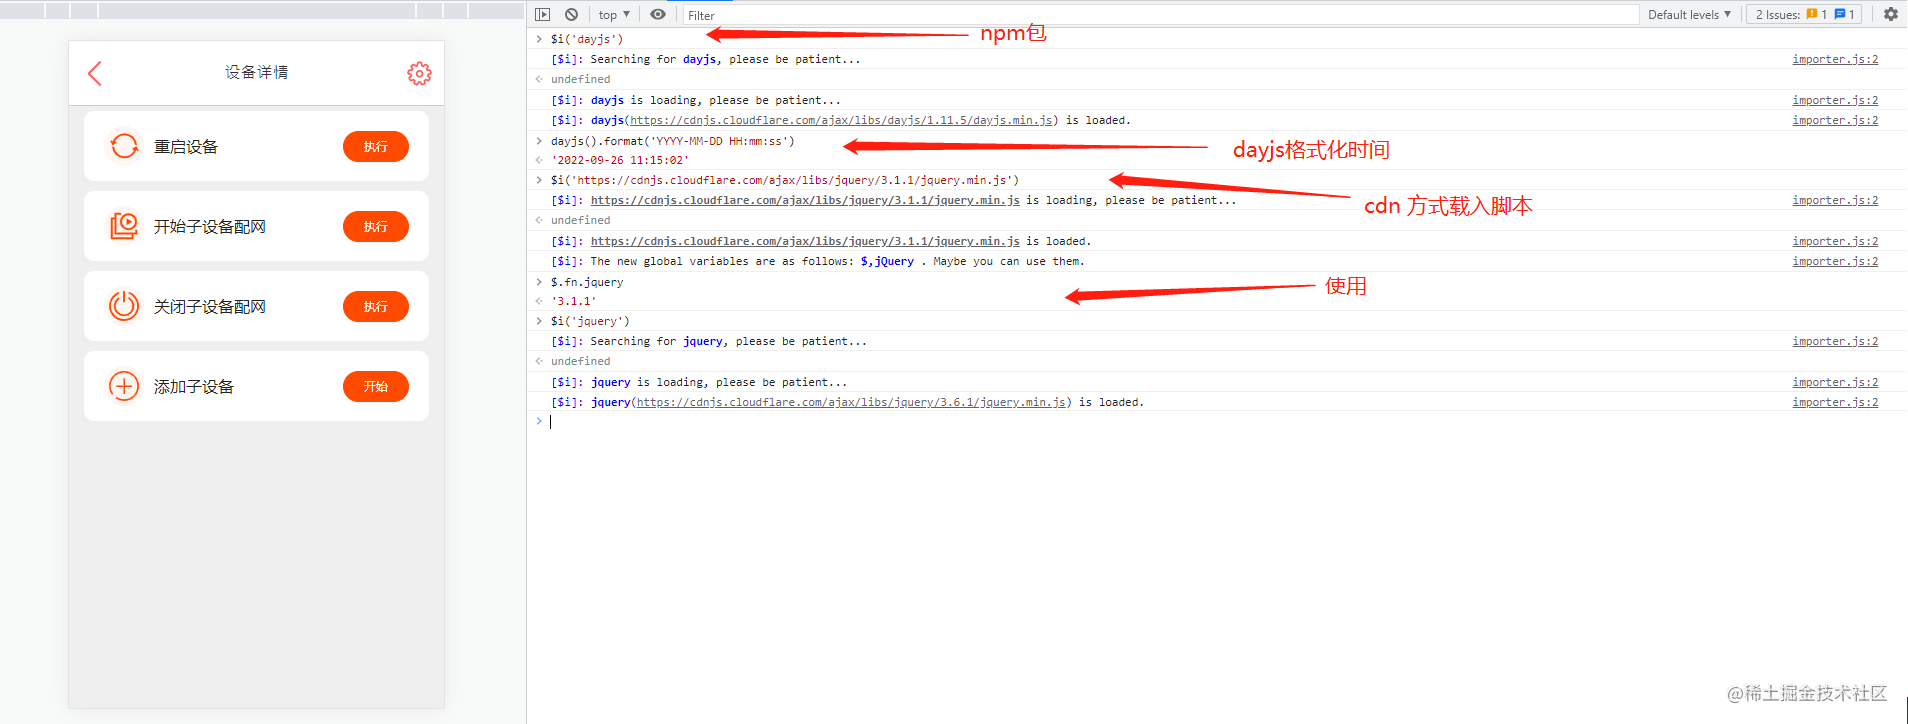The width and height of the screenshot is (1908, 724).
Task: Click the 重启设备 label
Action: point(186,146)
